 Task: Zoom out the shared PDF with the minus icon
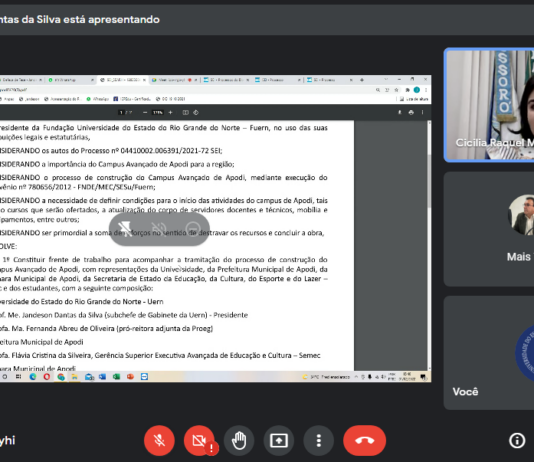[x=145, y=112]
